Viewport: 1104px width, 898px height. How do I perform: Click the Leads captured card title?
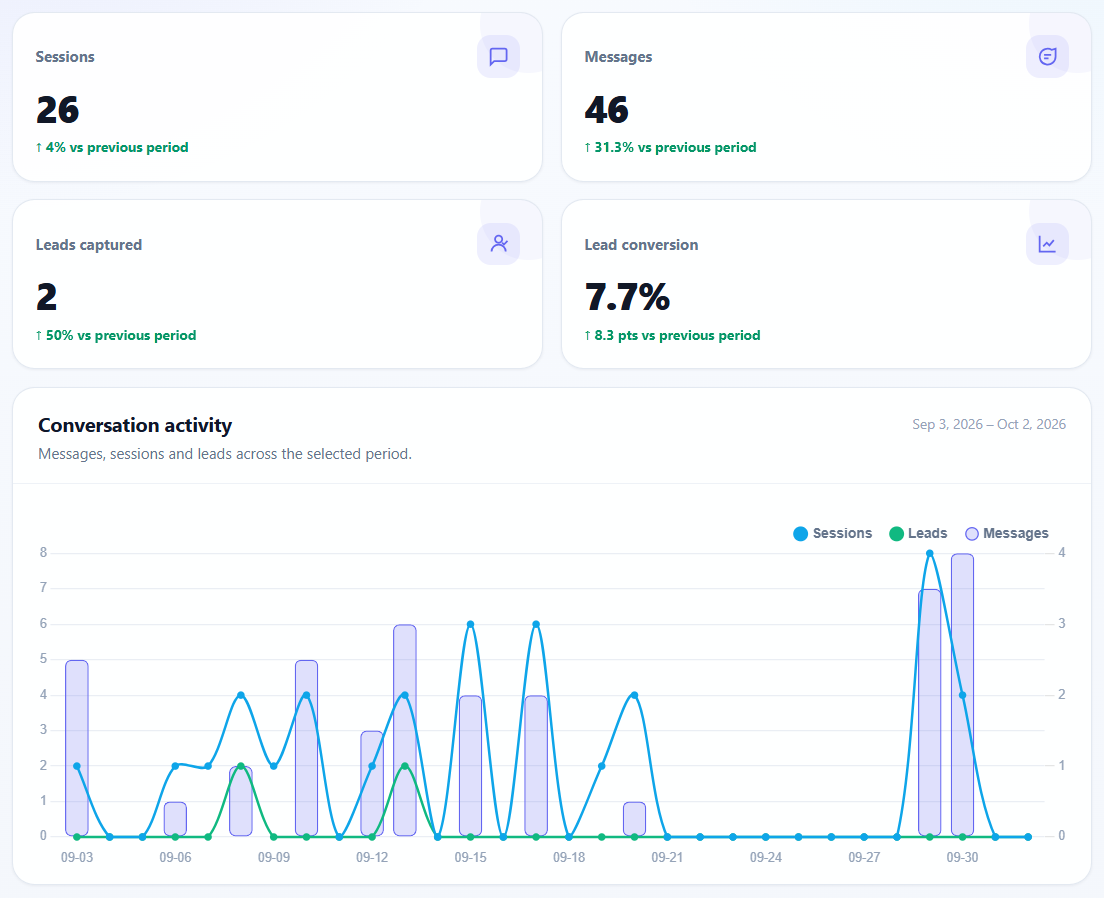[x=89, y=244]
